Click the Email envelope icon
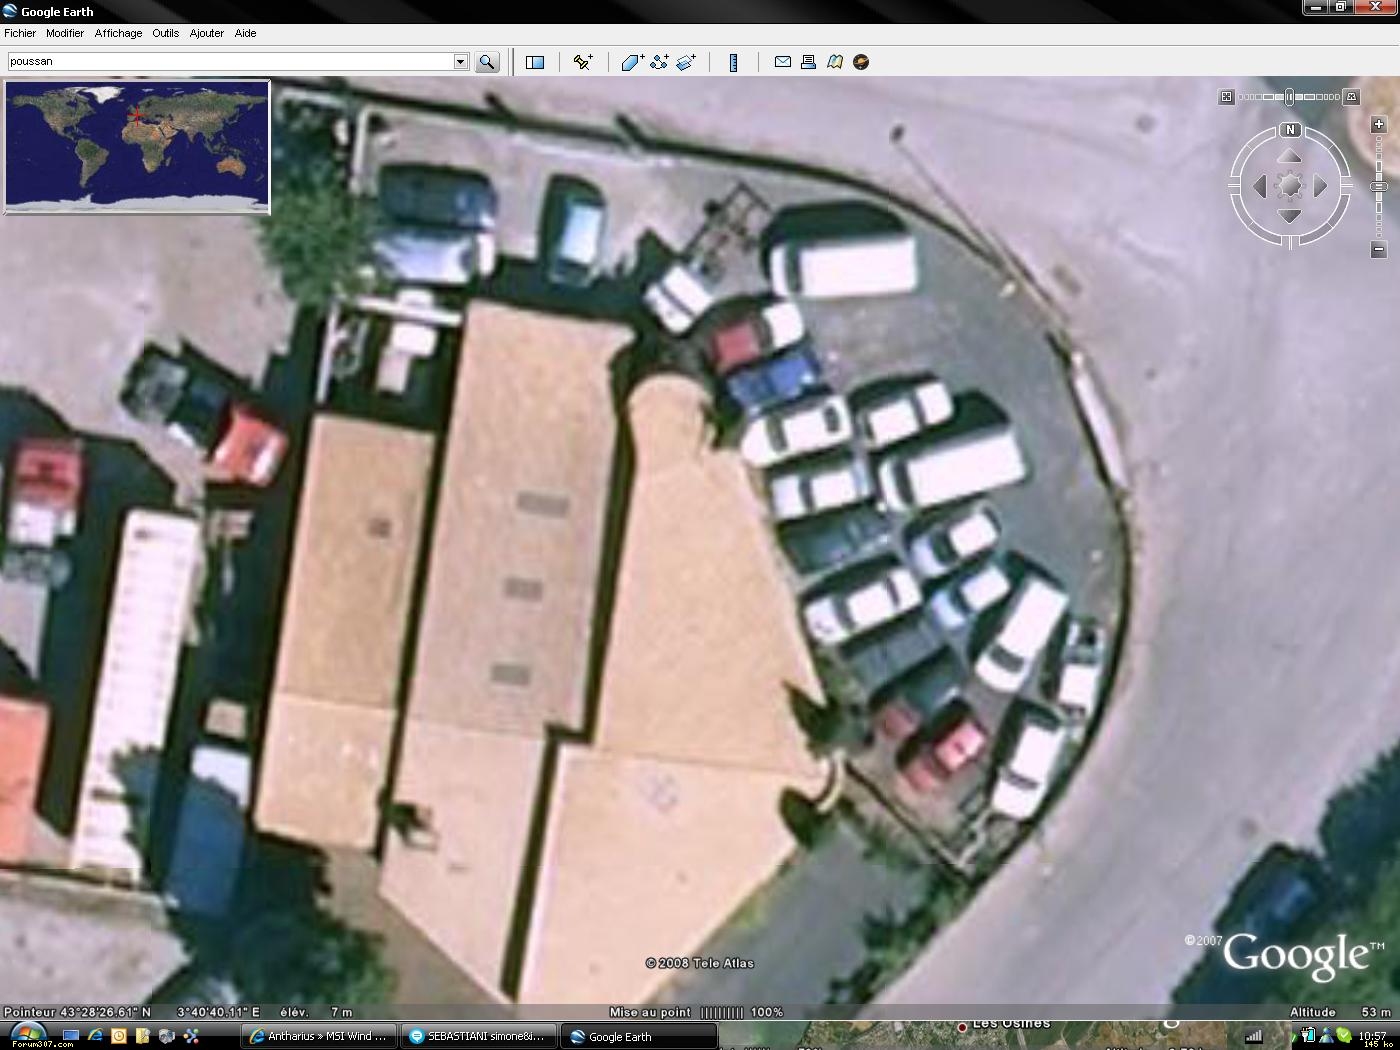 click(783, 62)
